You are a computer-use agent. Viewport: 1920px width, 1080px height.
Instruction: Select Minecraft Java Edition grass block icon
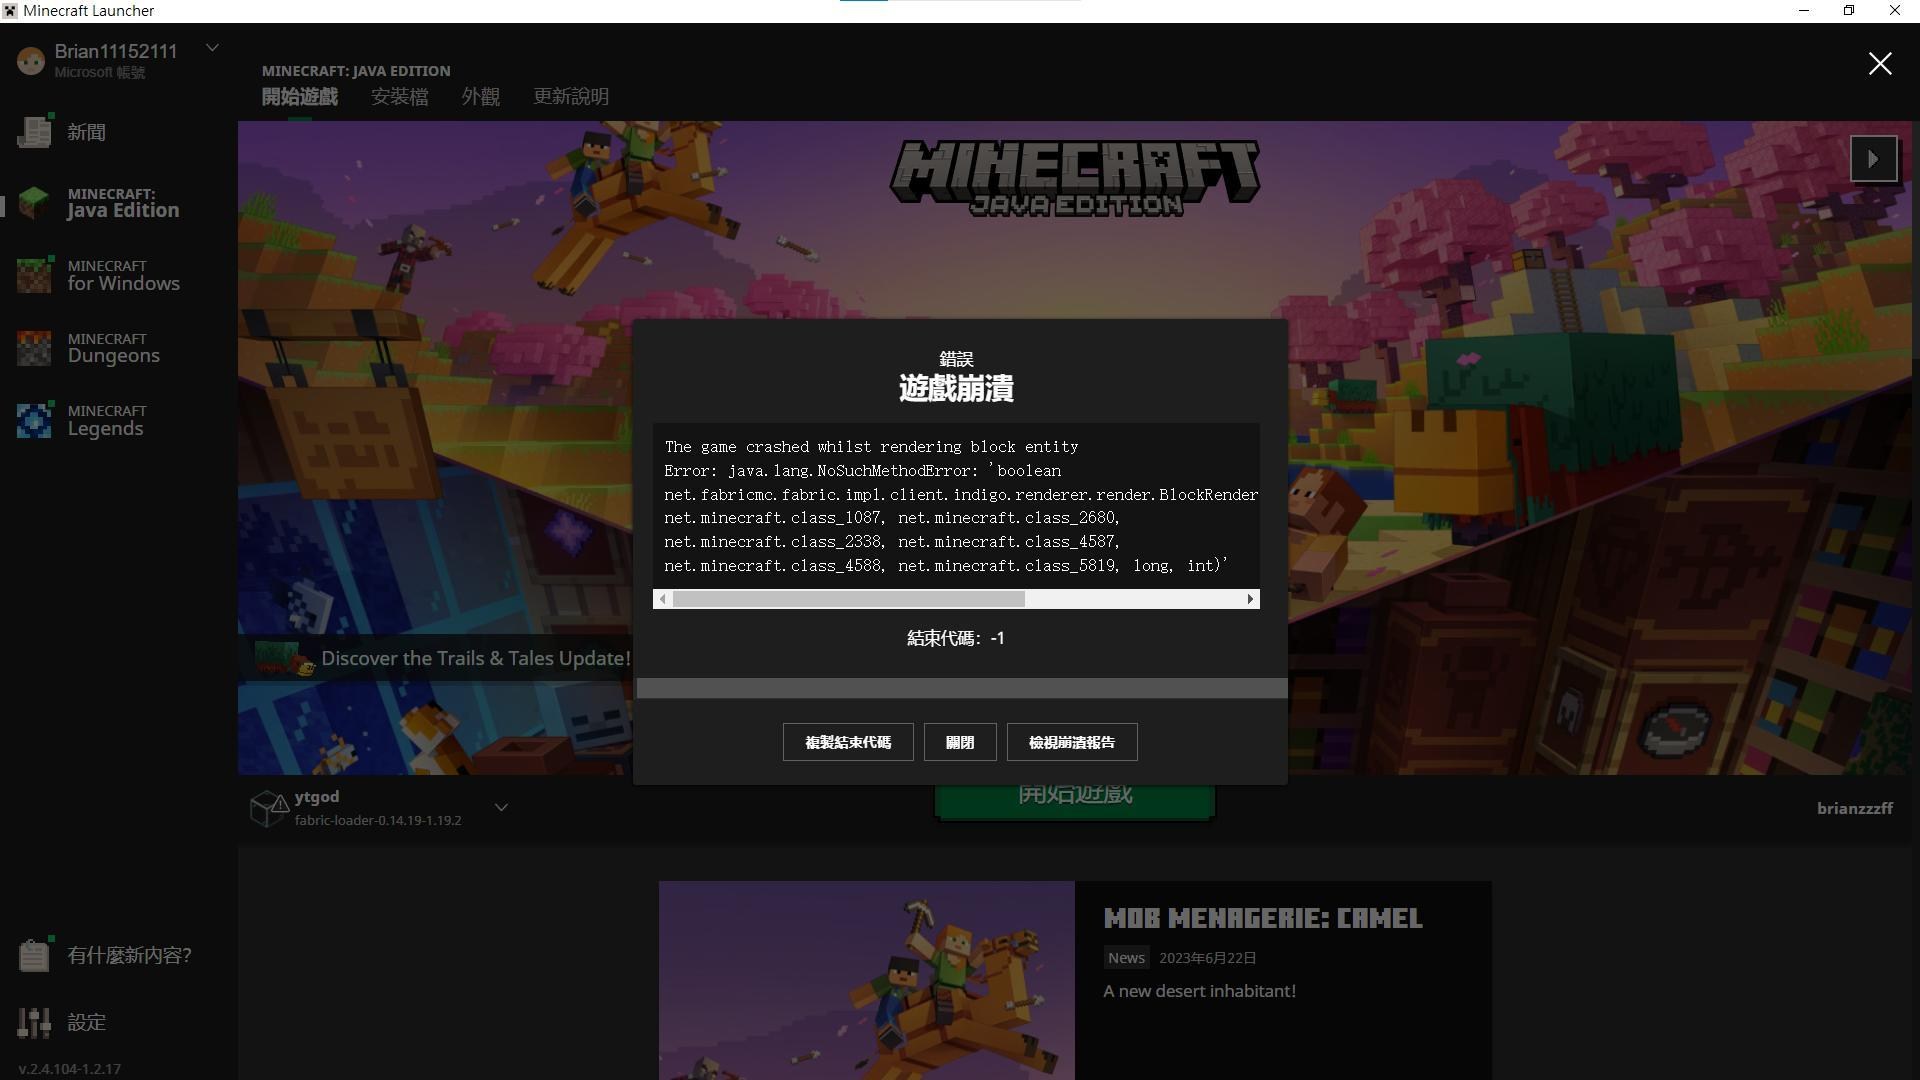34,203
